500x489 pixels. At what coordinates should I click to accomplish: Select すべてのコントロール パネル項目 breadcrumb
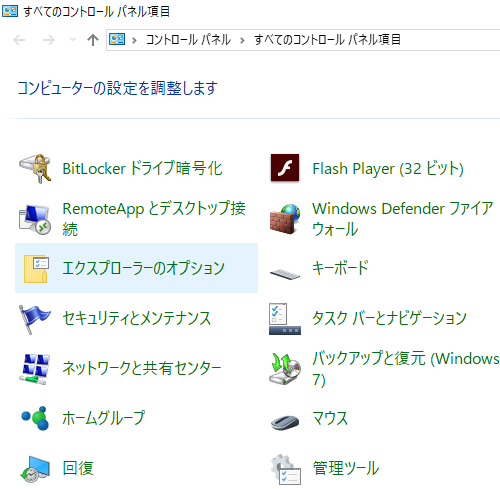tap(327, 40)
